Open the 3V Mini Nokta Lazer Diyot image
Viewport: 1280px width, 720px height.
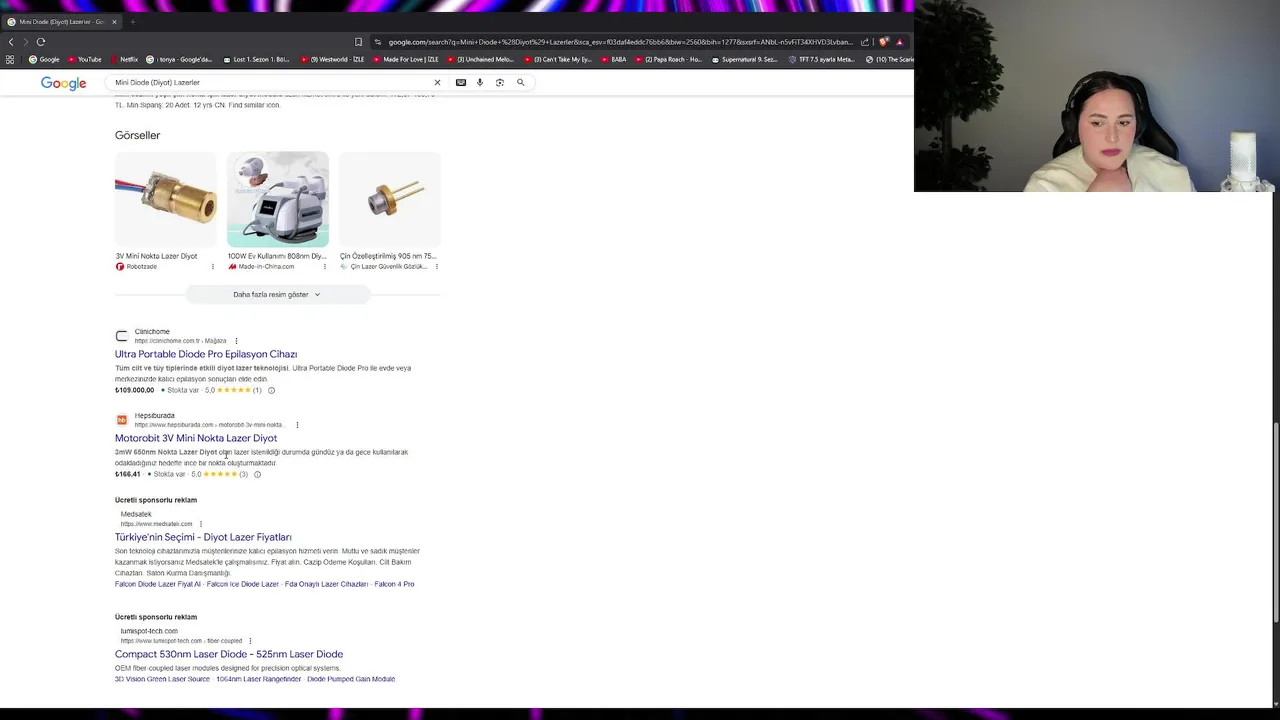tap(166, 199)
